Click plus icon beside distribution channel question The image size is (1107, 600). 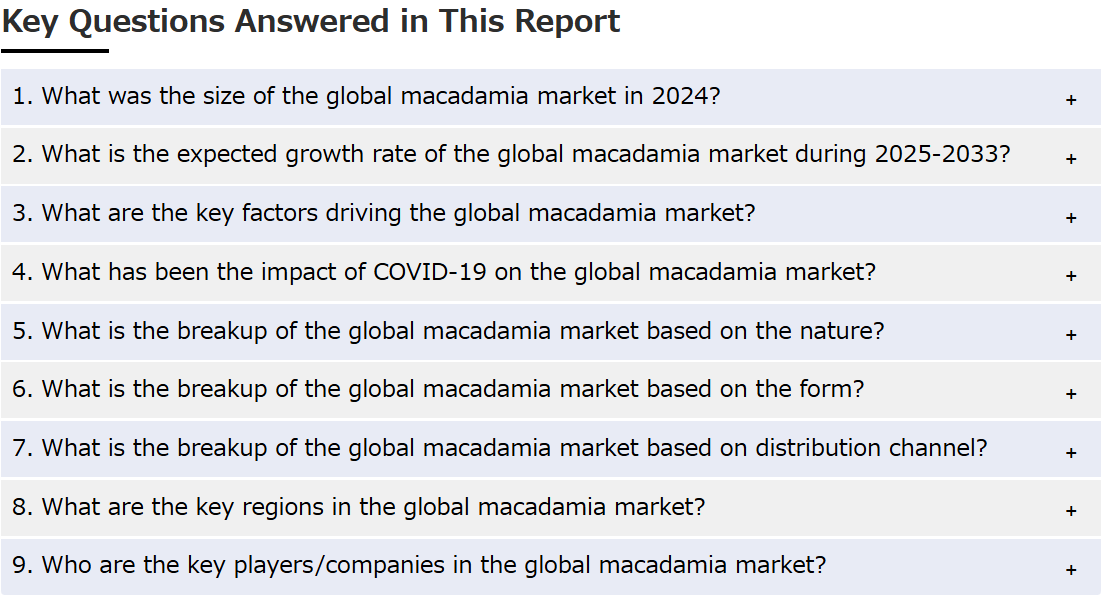coord(1071,452)
